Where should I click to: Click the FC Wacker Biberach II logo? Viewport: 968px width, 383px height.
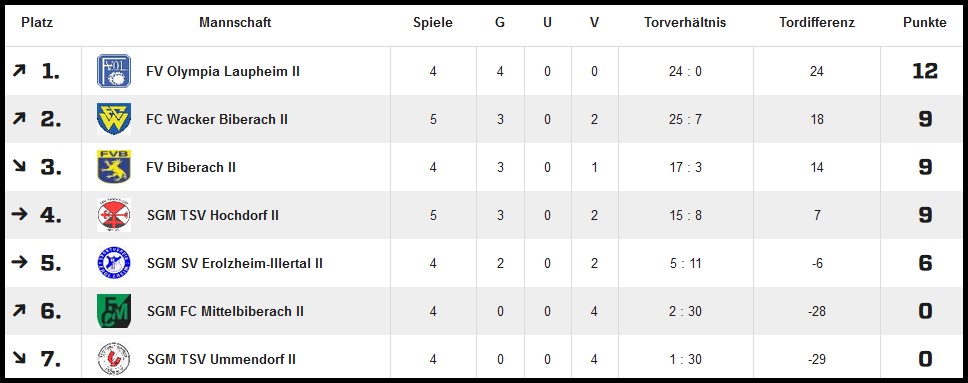click(114, 119)
